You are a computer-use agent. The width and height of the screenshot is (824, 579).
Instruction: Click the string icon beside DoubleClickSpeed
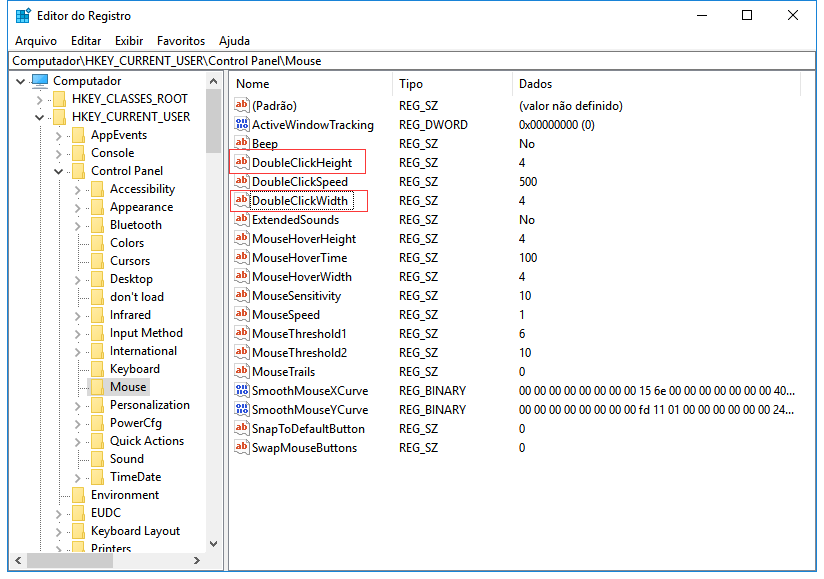point(241,182)
